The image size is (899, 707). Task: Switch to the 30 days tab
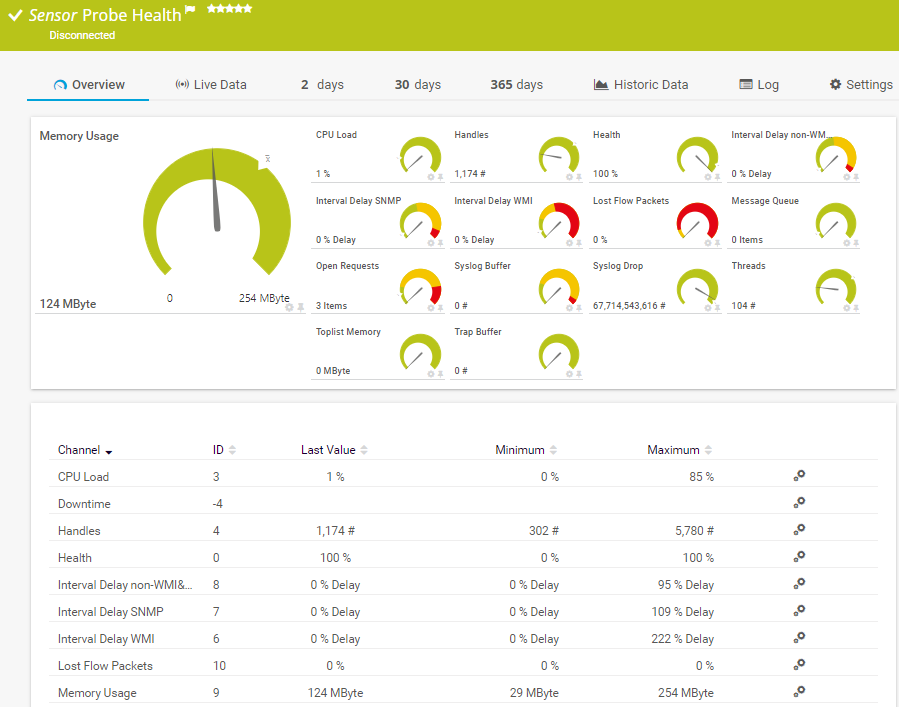[417, 84]
